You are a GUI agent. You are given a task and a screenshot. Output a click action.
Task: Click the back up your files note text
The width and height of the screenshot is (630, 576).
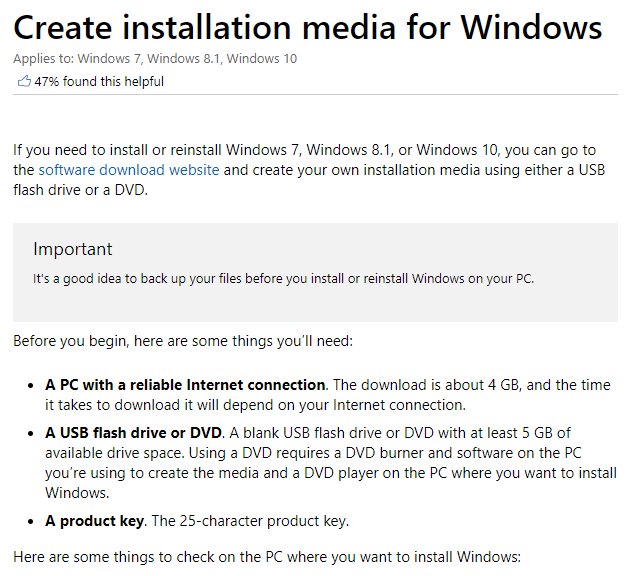click(x=284, y=278)
